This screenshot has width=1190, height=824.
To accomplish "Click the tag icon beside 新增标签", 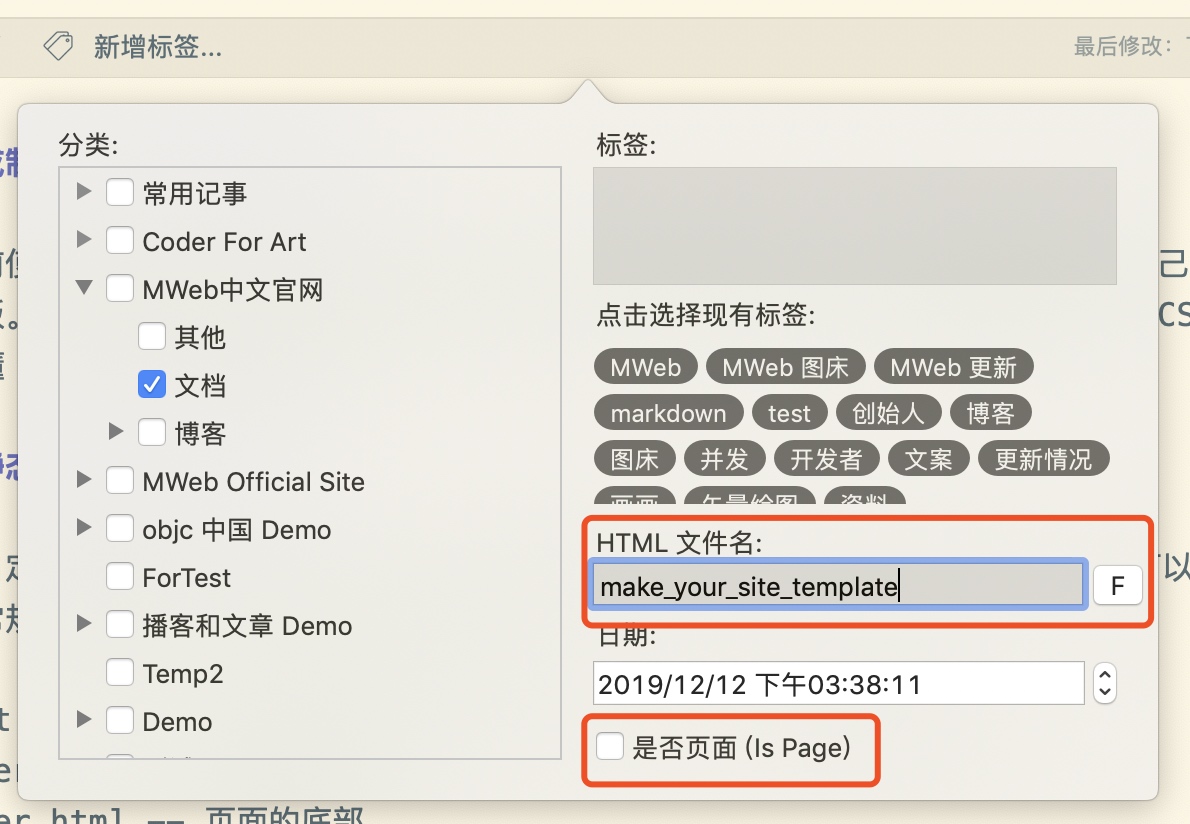I will [59, 45].
